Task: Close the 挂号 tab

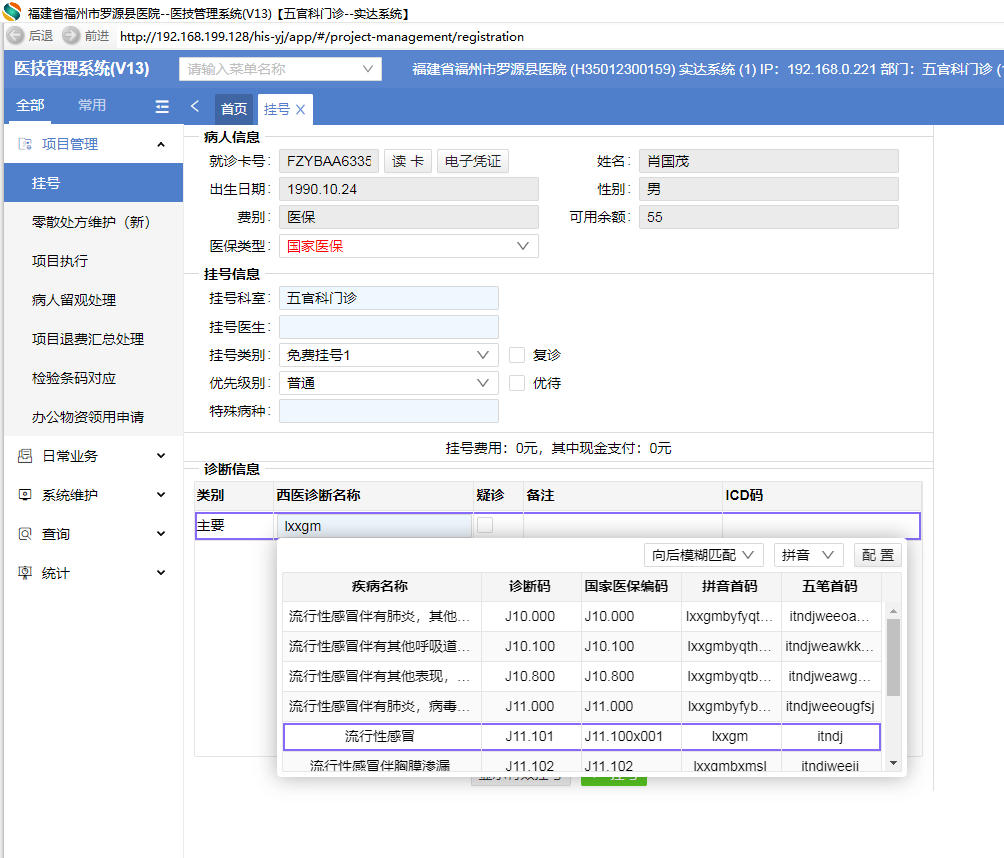Action: tap(300, 109)
